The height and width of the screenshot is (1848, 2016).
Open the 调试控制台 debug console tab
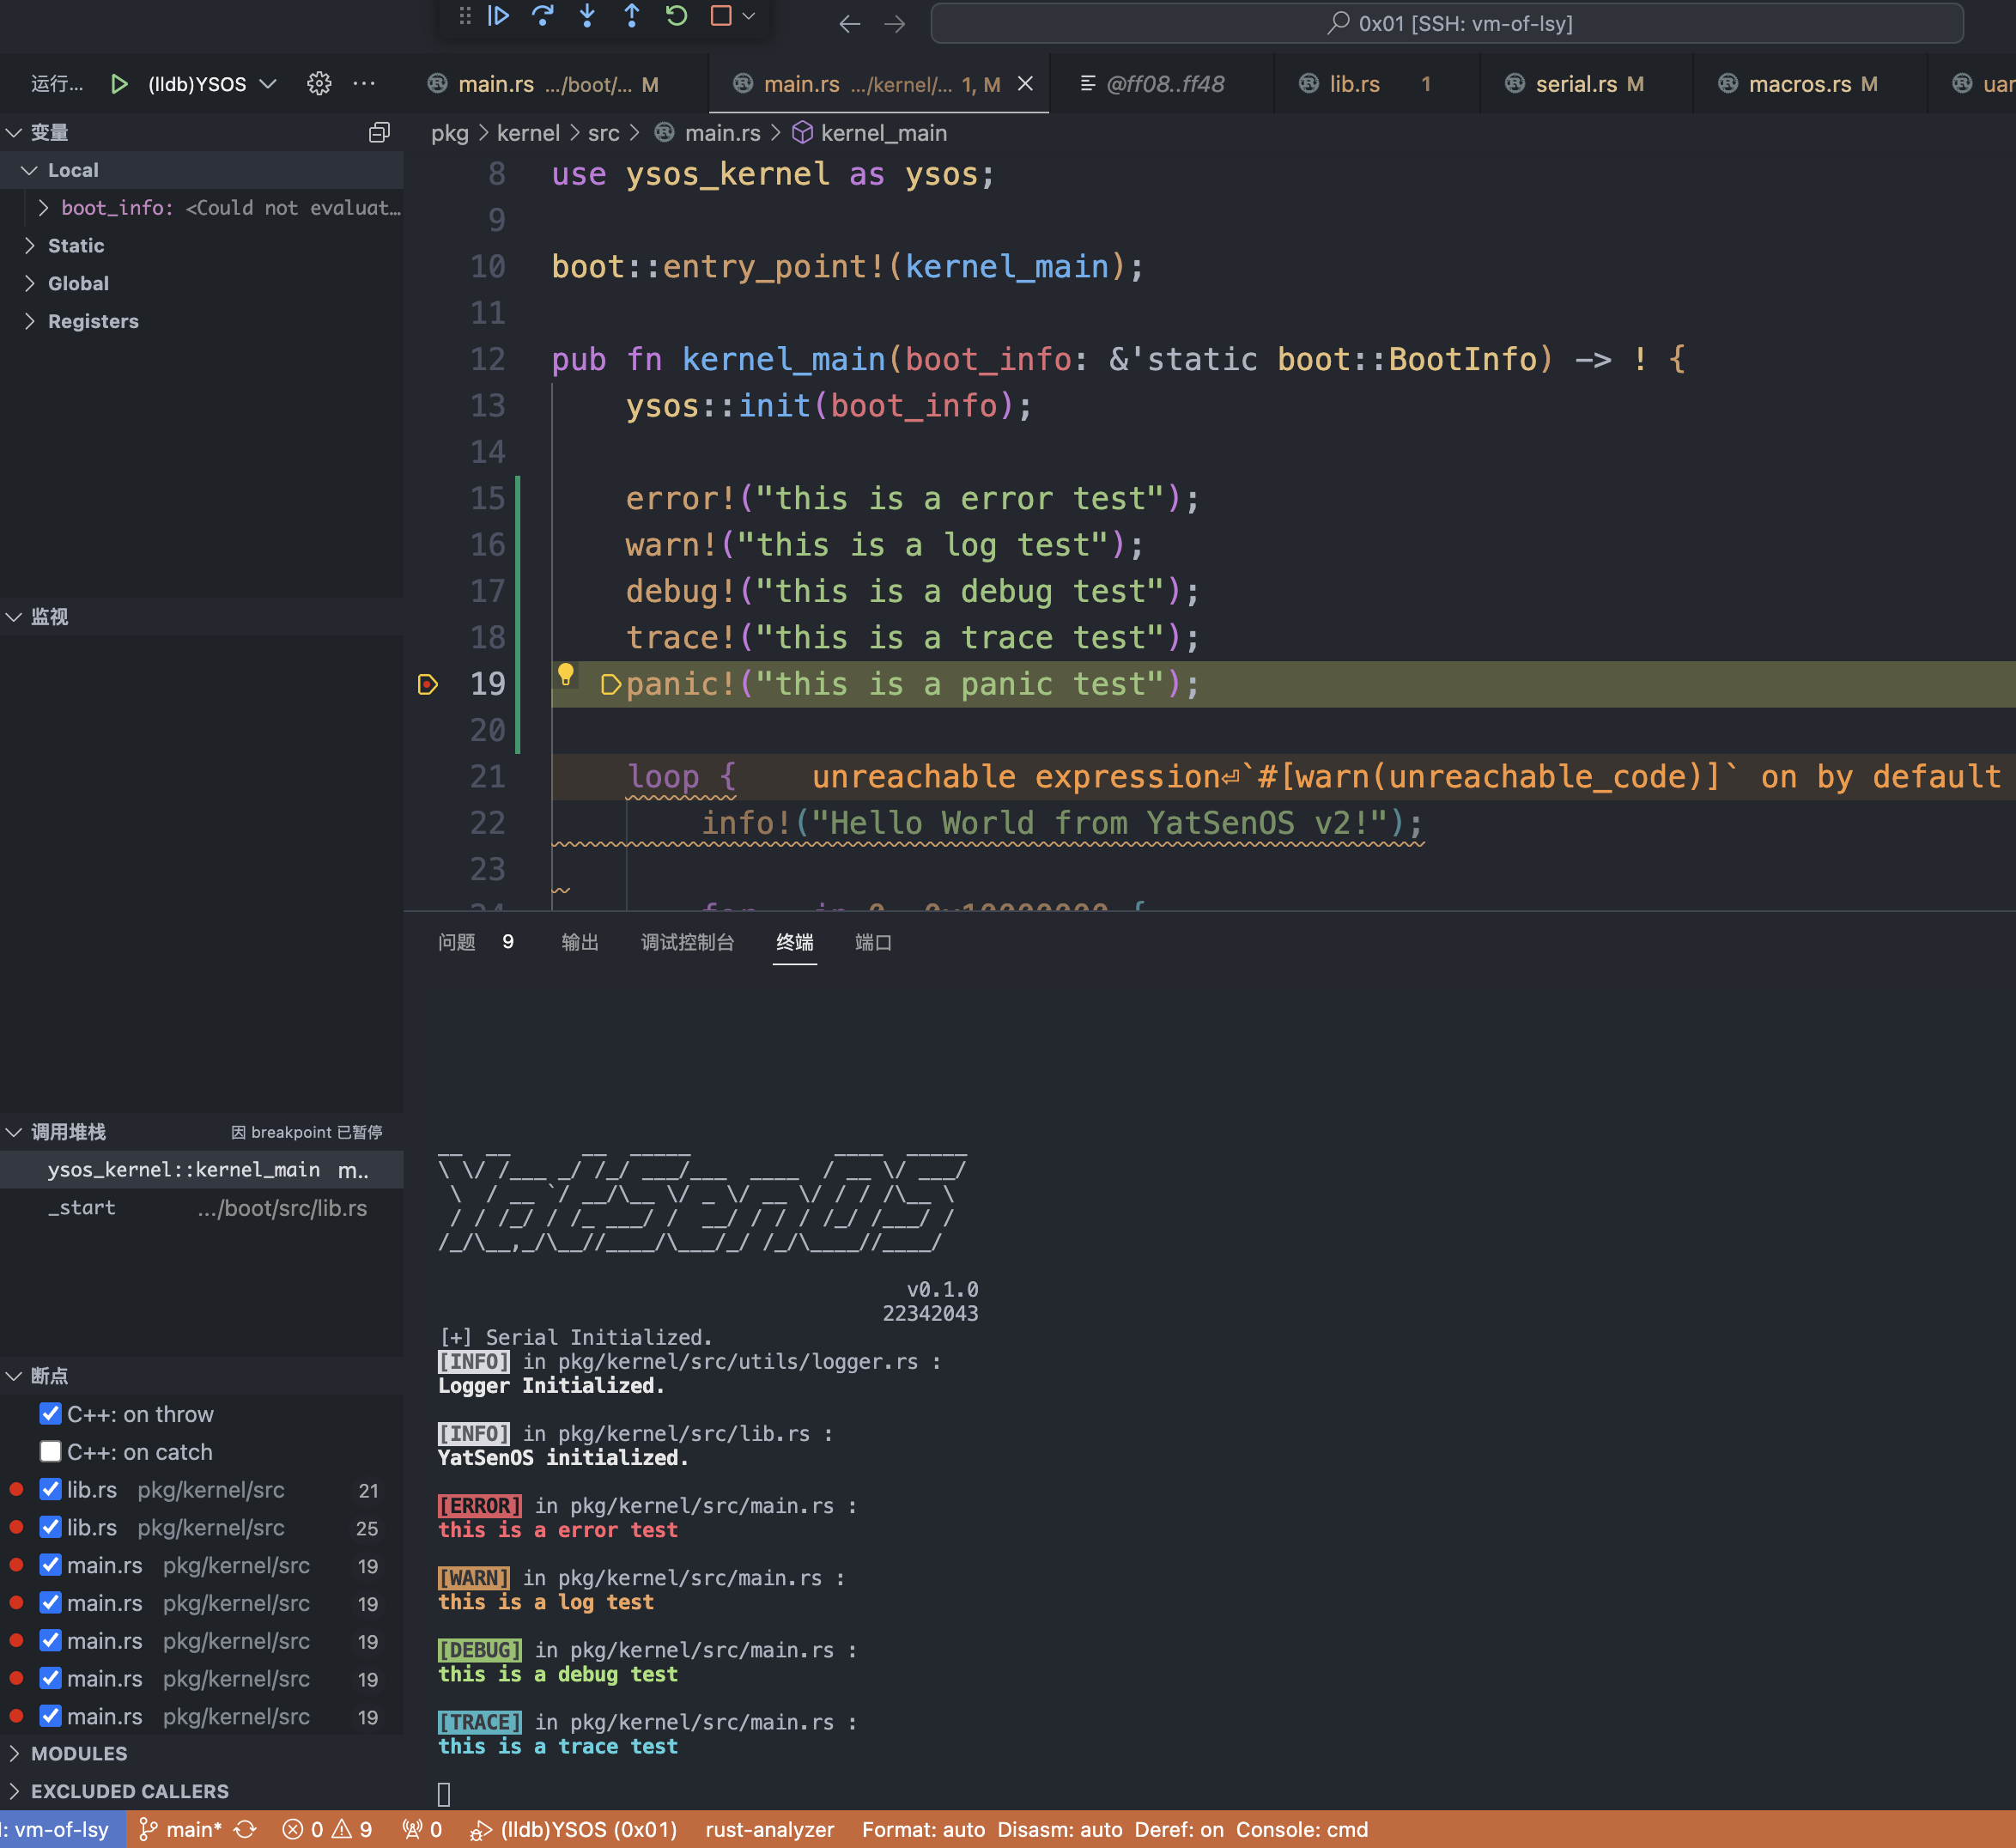tap(687, 942)
